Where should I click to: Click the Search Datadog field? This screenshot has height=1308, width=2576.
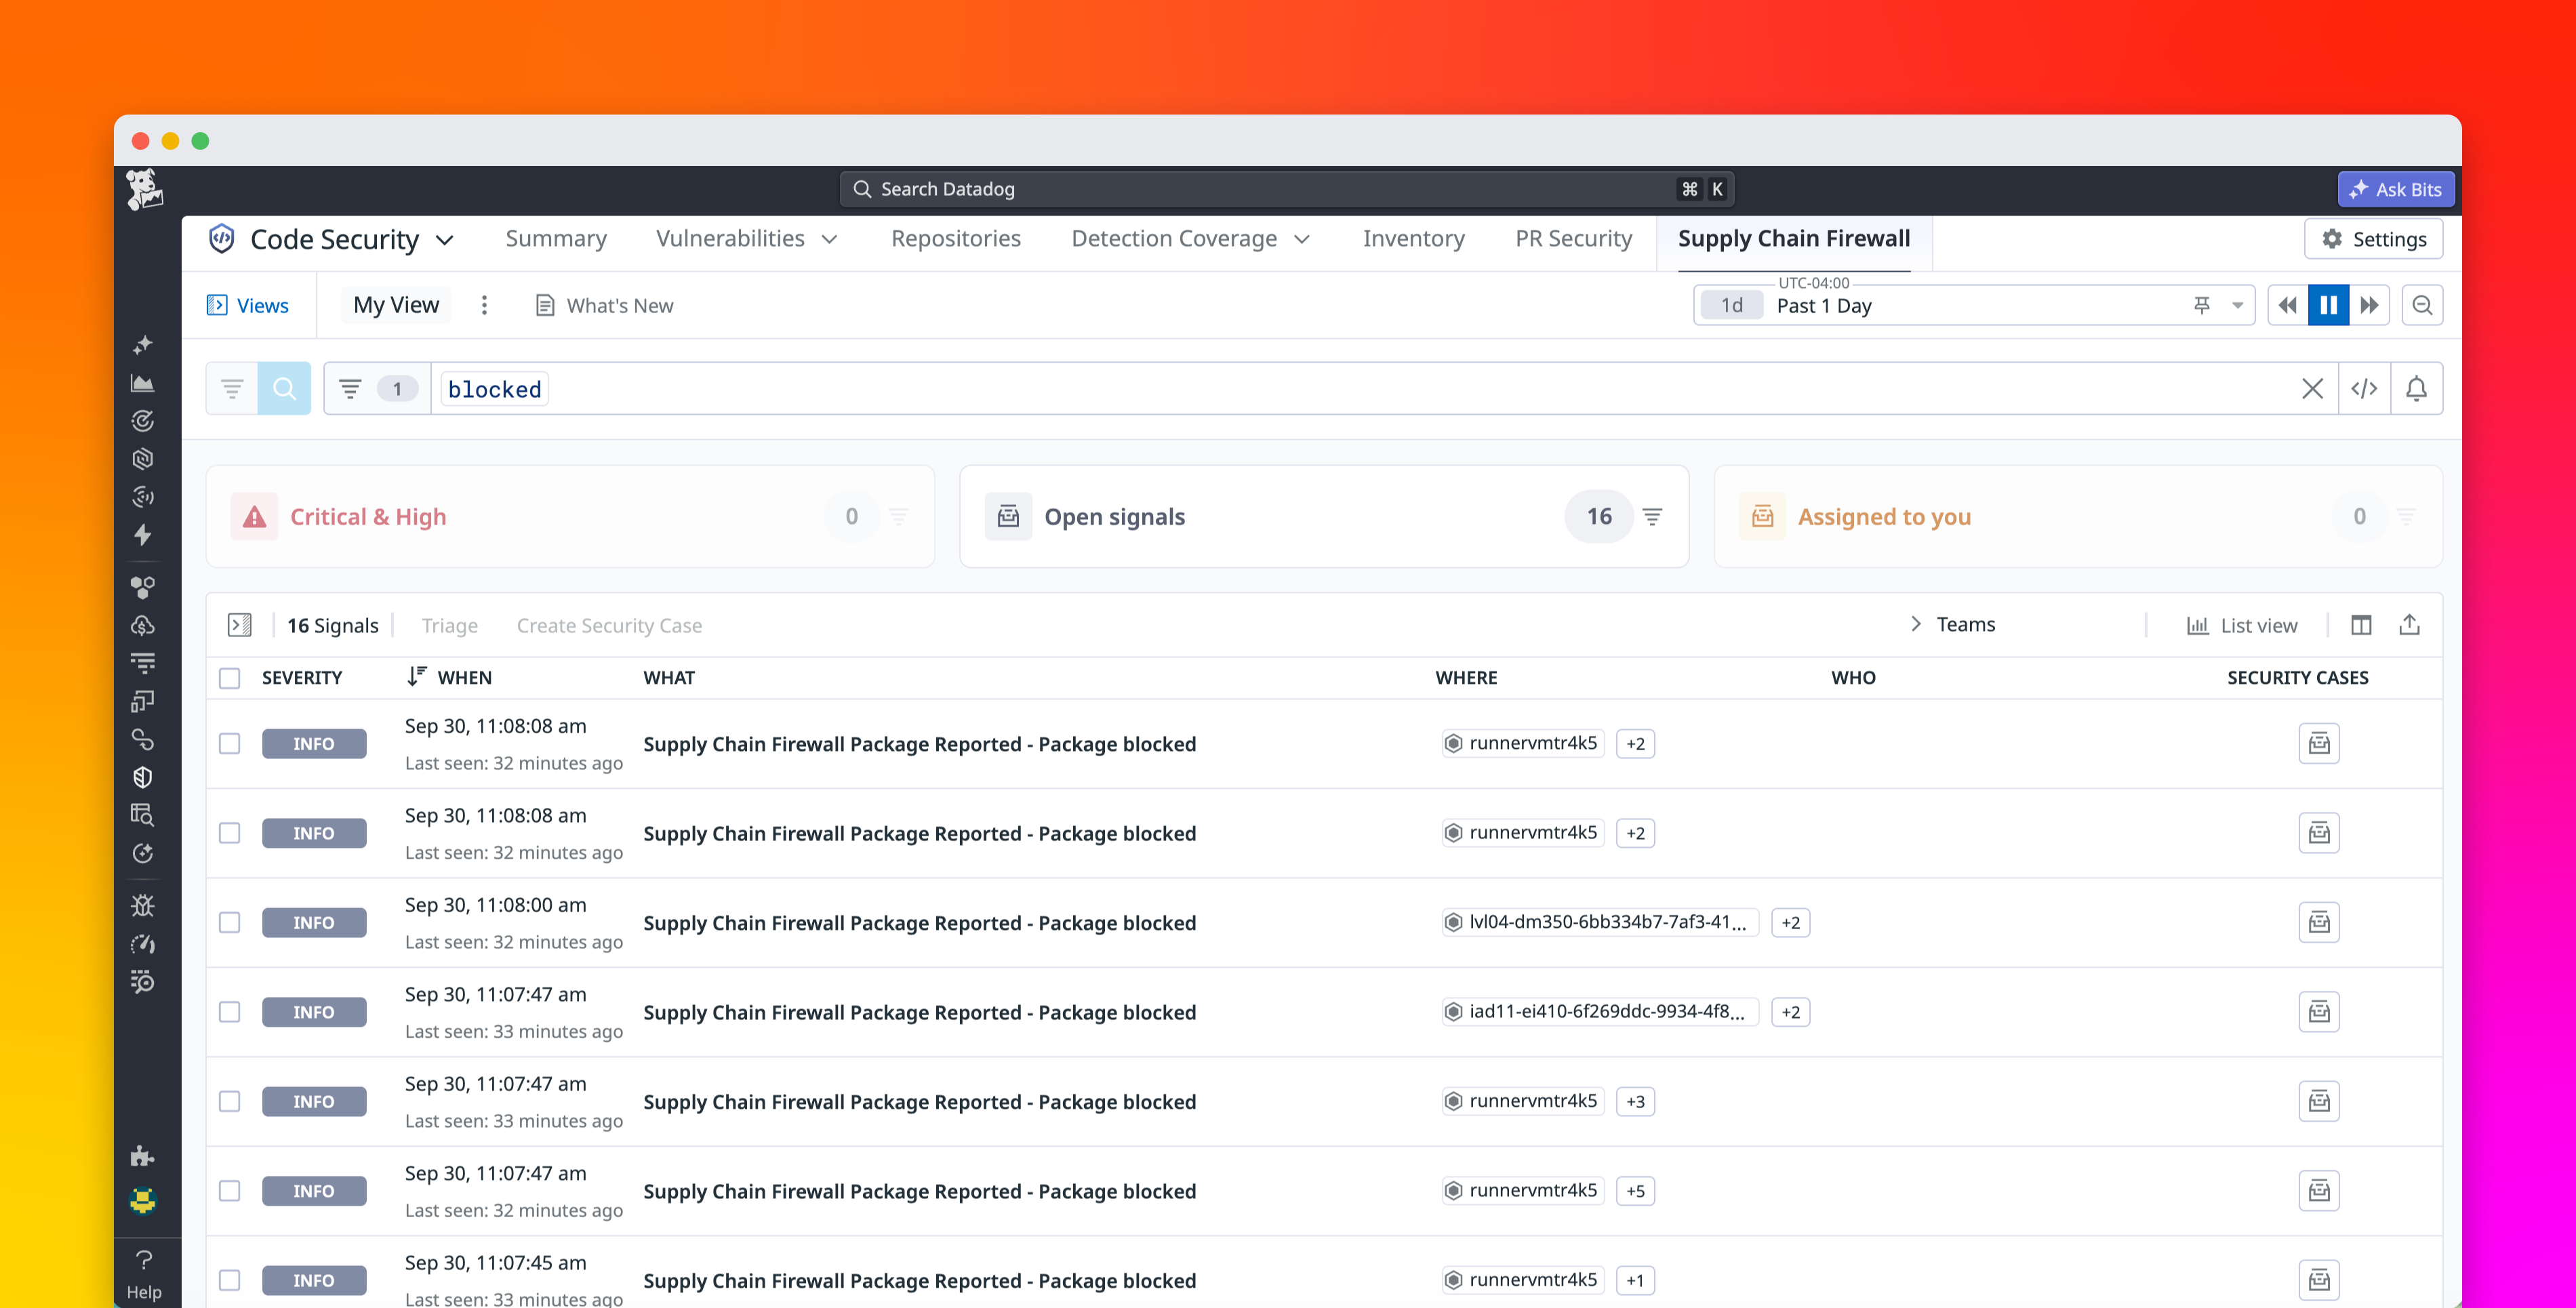(1286, 189)
